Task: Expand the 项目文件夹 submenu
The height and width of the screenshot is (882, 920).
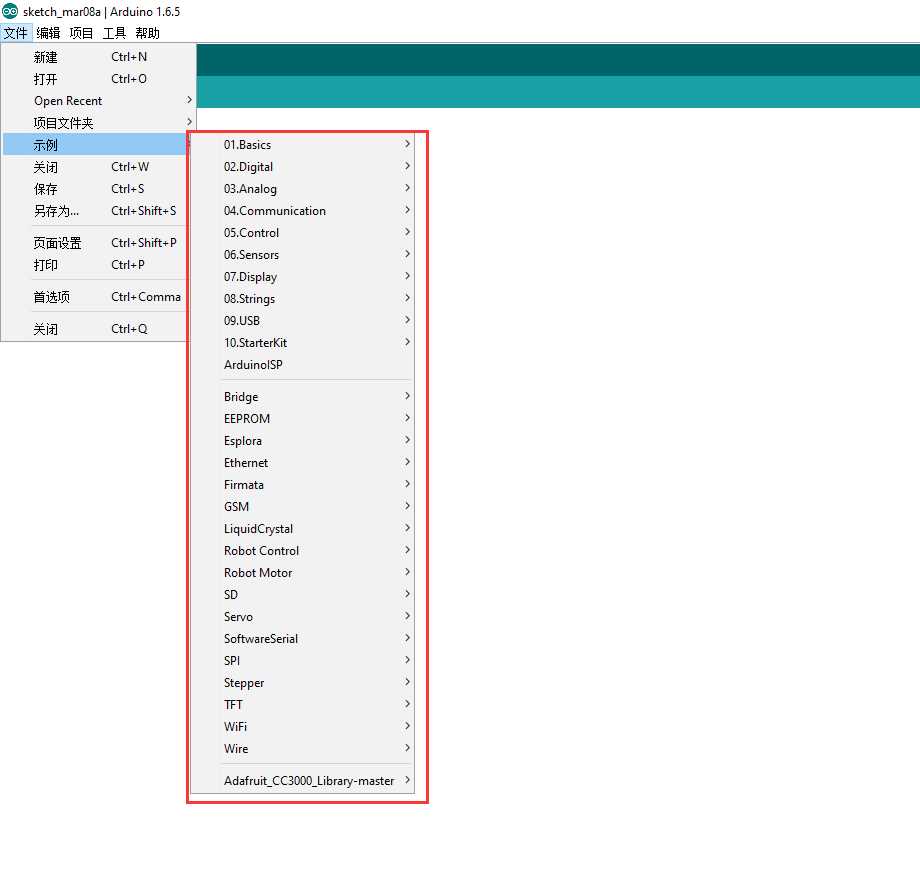Action: click(99, 123)
